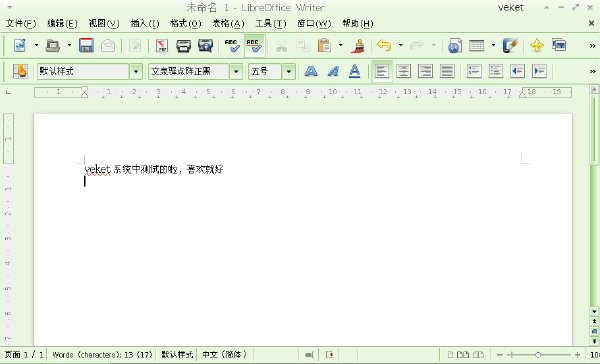Align the paragraph left
Viewport: 600px width, 364px height.
click(382, 71)
